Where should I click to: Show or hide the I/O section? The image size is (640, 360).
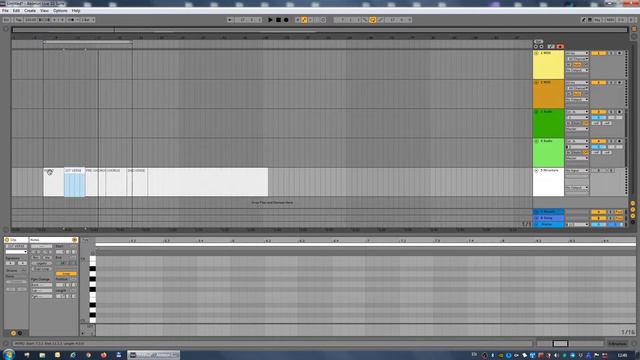click(x=633, y=203)
